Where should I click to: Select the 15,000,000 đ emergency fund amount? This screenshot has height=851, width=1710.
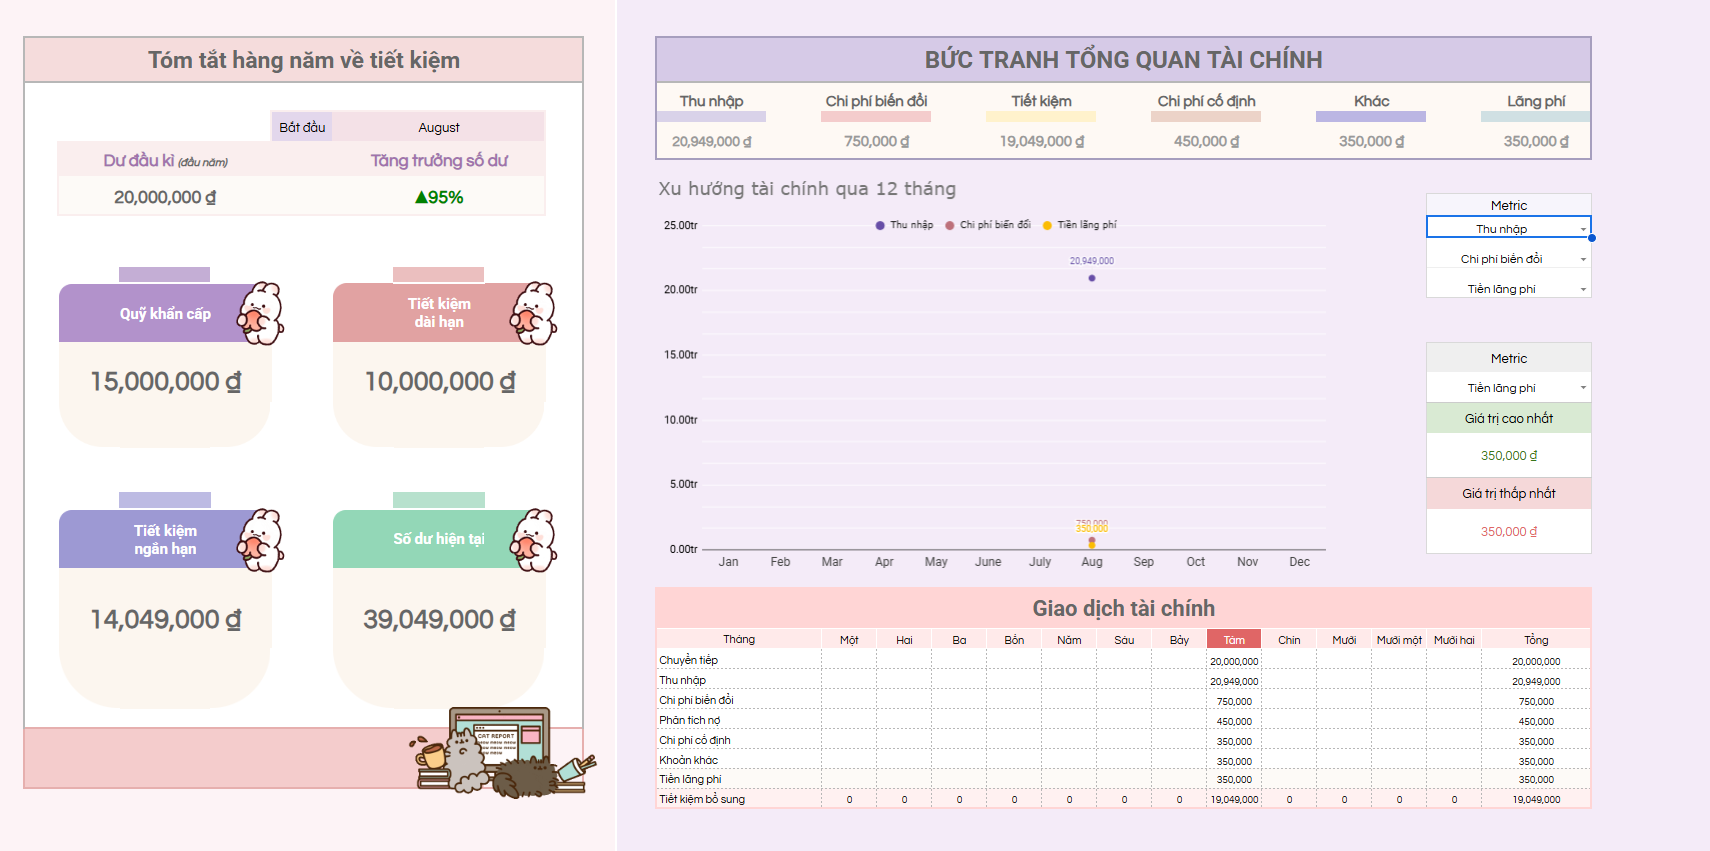(165, 382)
